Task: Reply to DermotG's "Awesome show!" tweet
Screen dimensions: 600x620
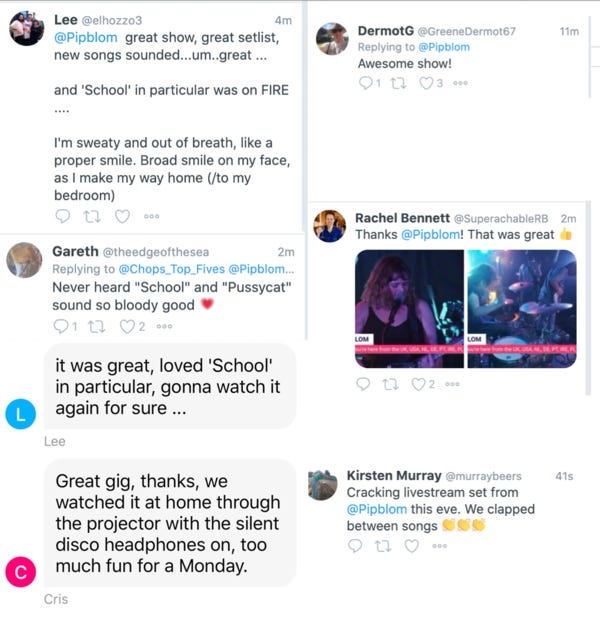Action: pyautogui.click(x=366, y=83)
